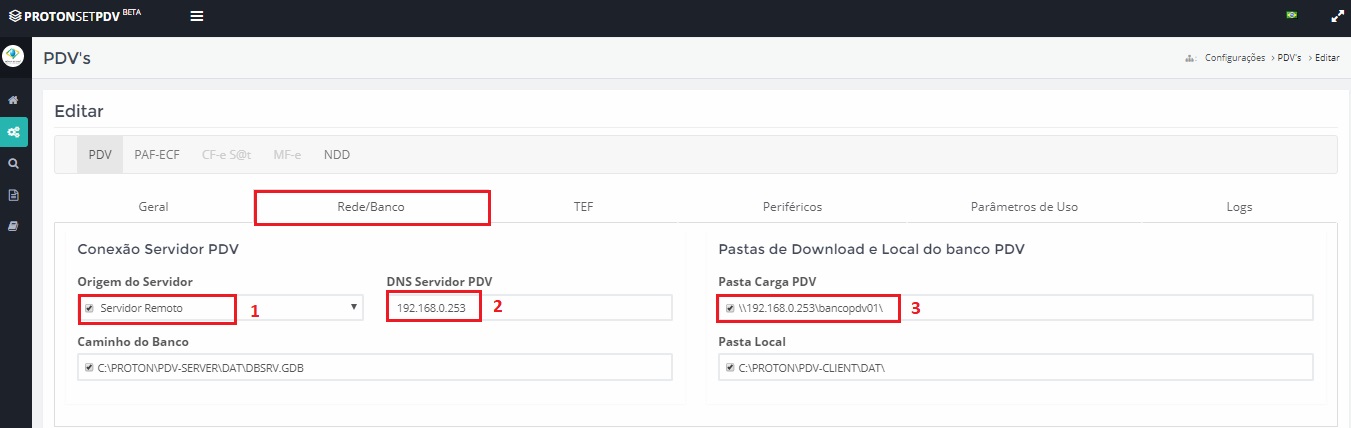This screenshot has width=1351, height=428.
Task: Click the round user avatar logo
Action: click(14, 54)
